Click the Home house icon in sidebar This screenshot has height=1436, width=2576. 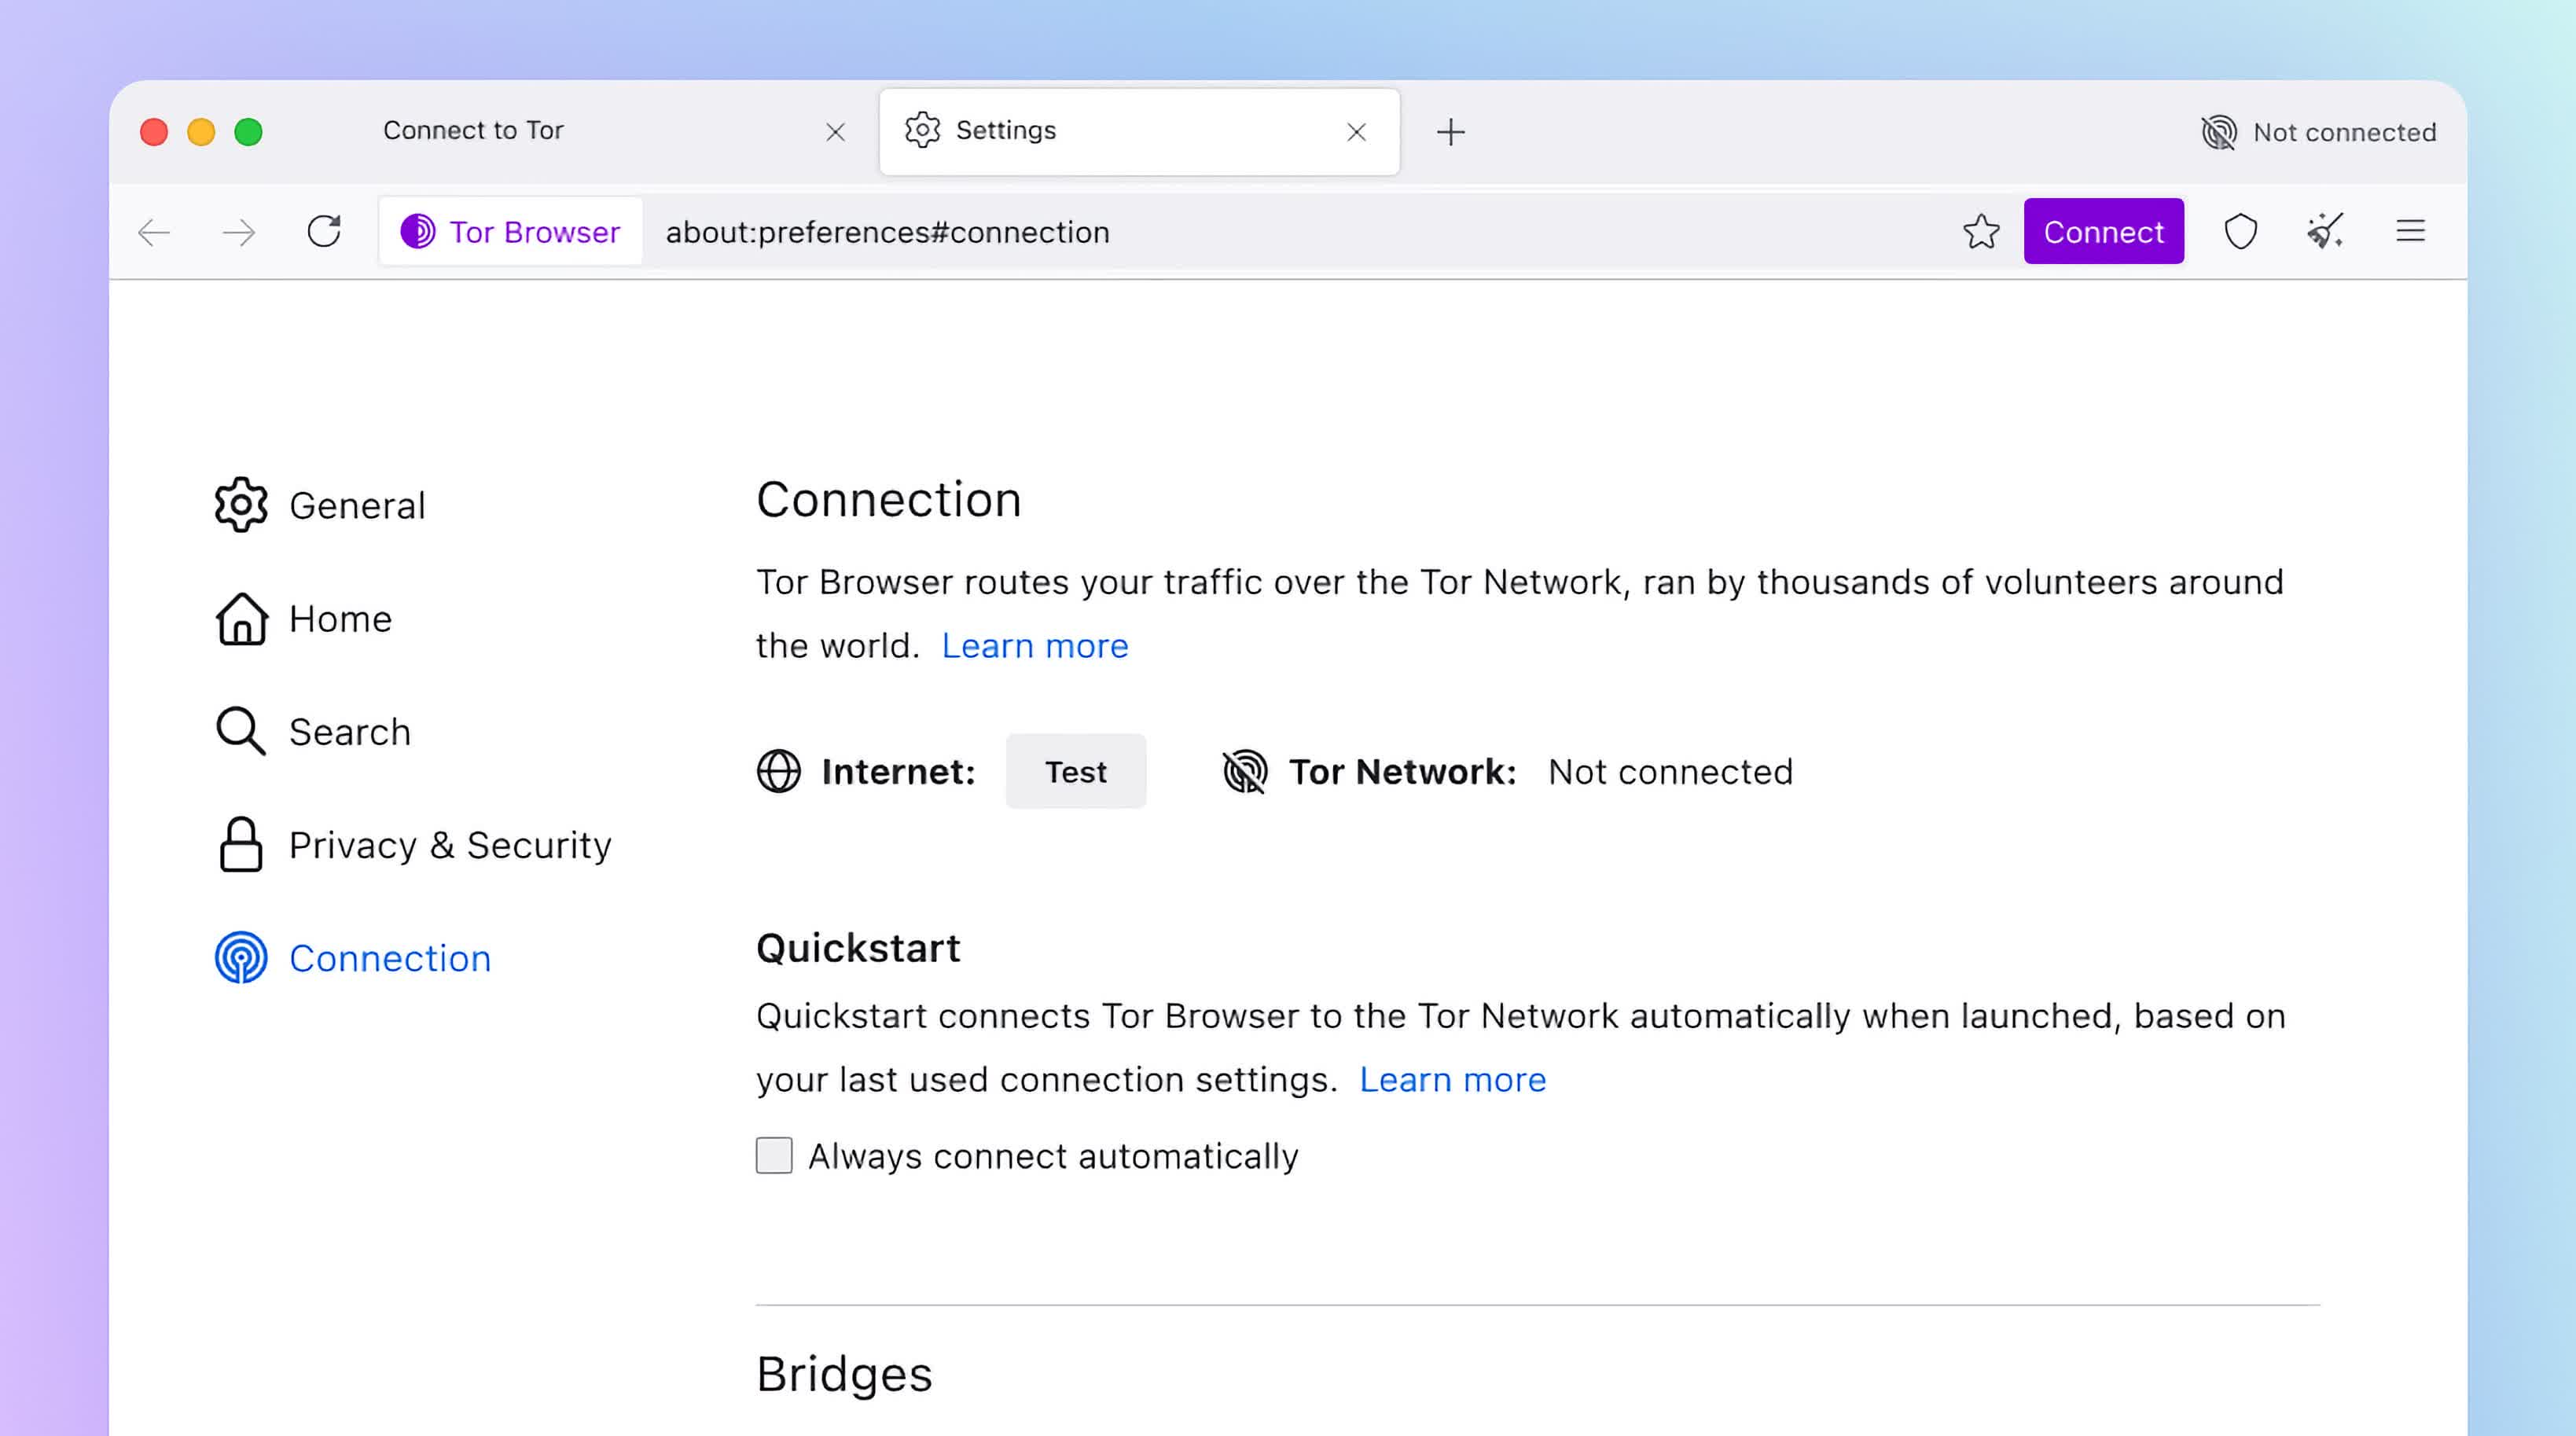[241, 619]
